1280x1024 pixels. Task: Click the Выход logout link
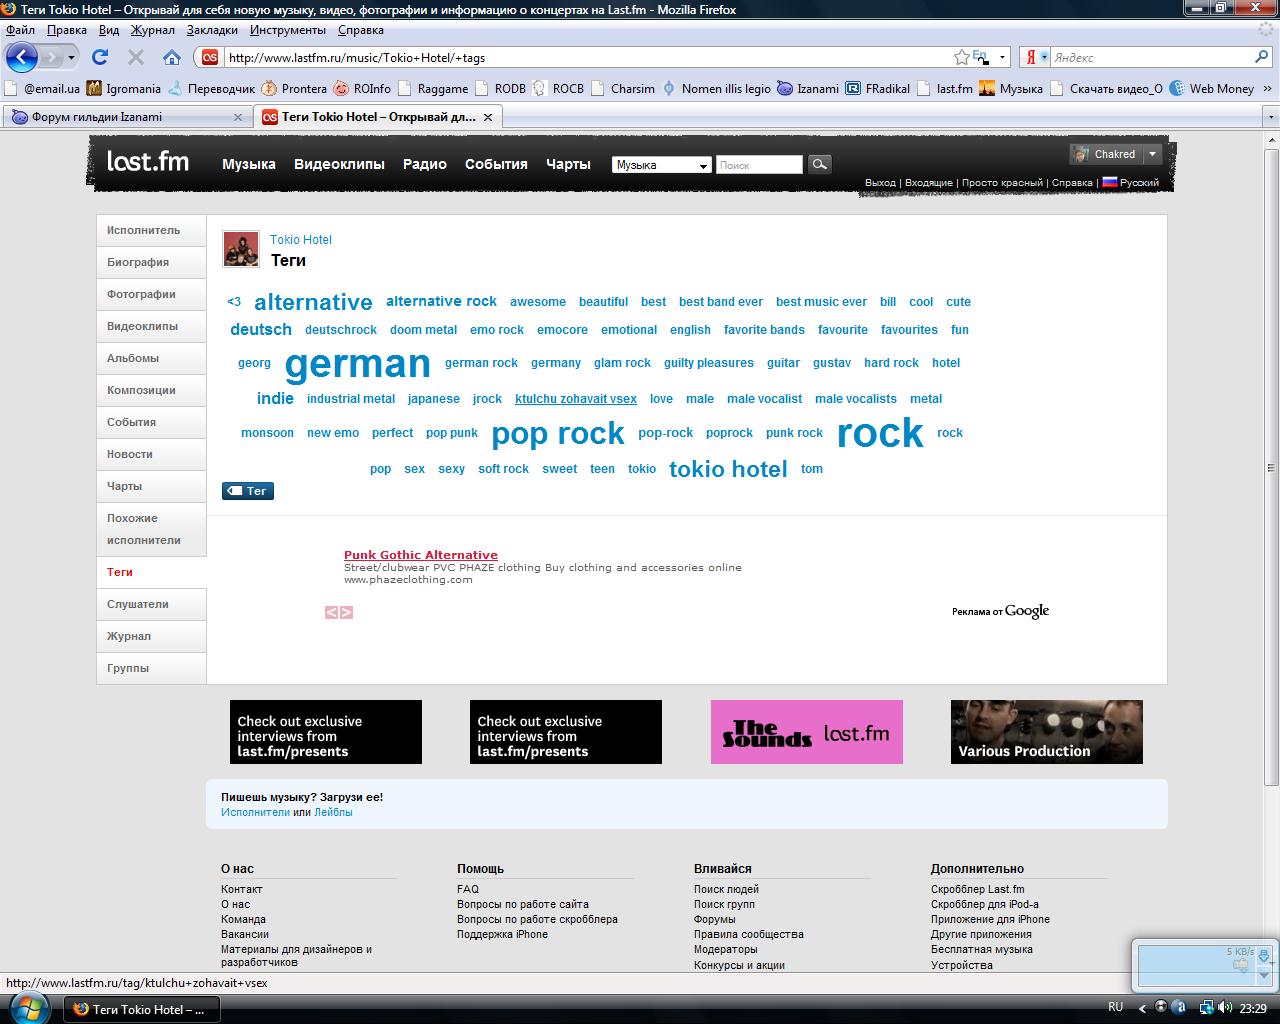(880, 183)
